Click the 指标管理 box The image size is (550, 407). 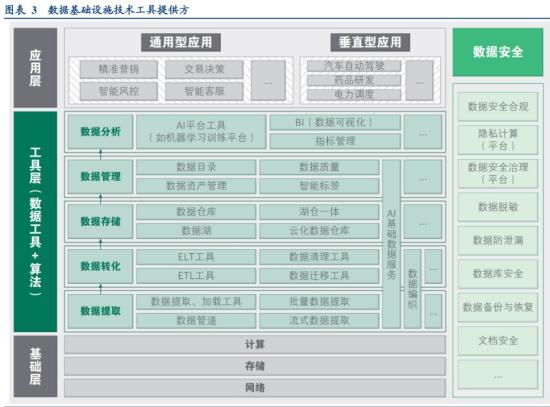pos(335,141)
